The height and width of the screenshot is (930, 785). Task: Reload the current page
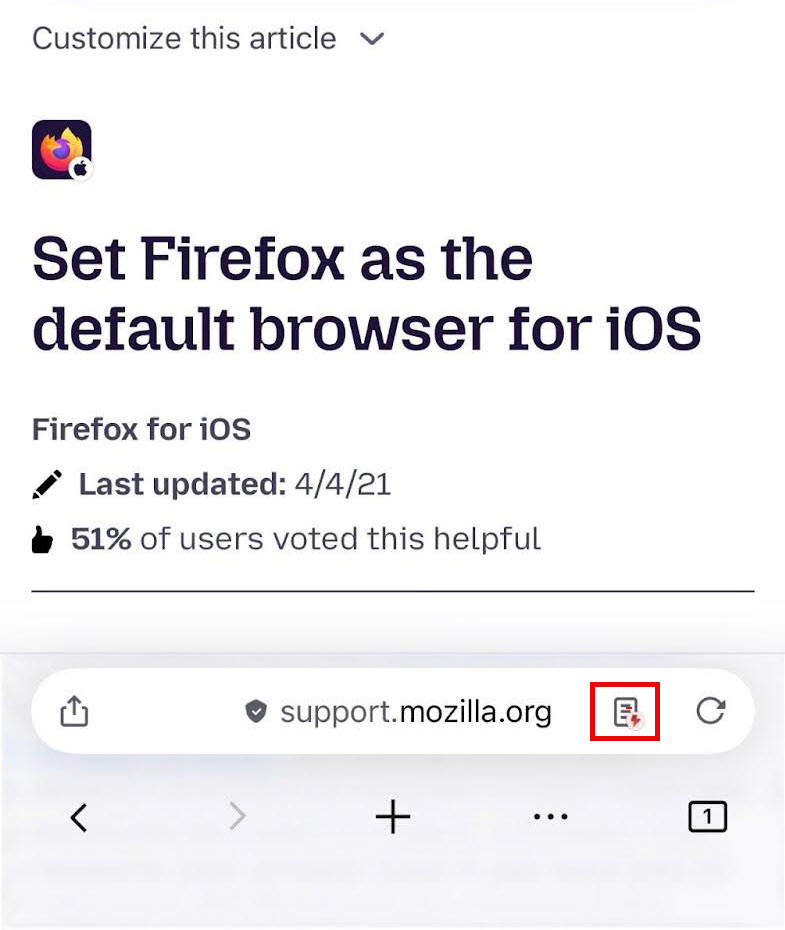pos(711,712)
